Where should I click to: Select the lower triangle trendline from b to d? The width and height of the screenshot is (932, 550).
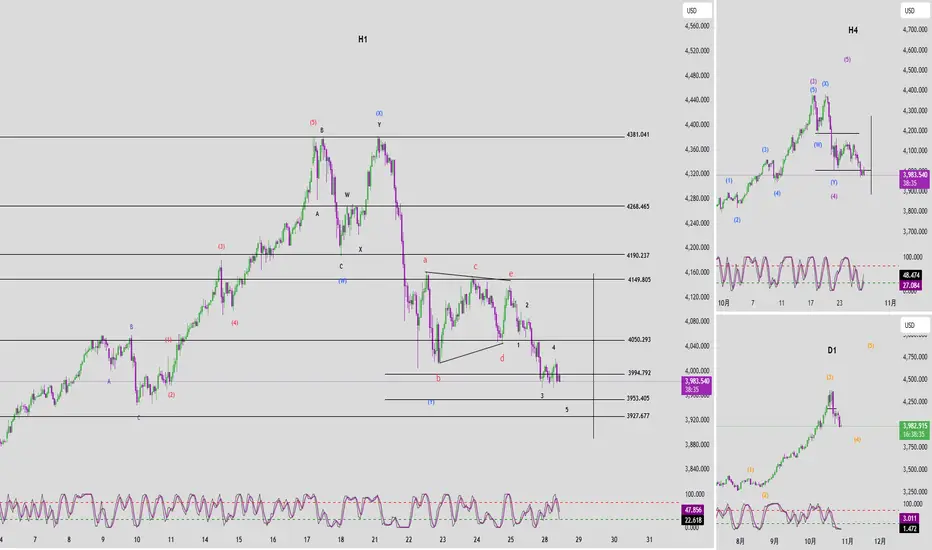[471, 353]
